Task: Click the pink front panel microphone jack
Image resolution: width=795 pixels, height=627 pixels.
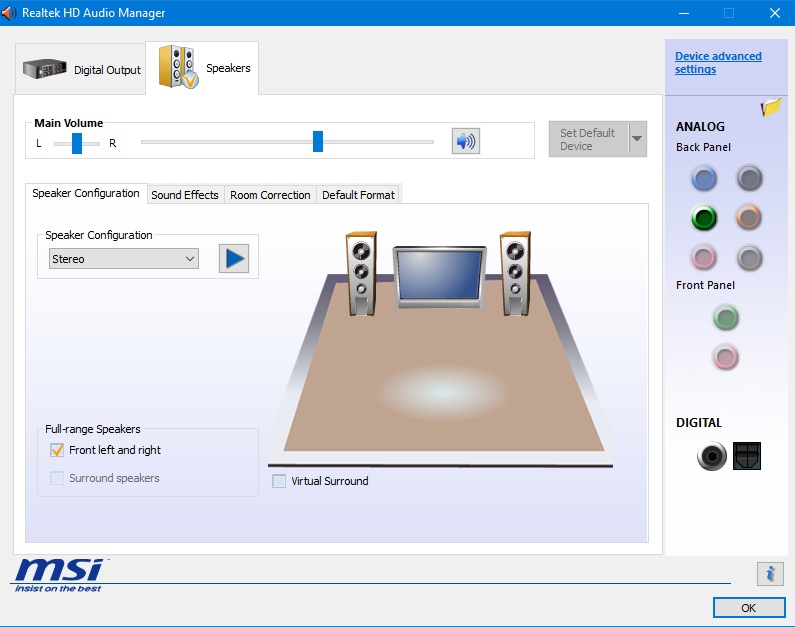Action: tap(726, 357)
